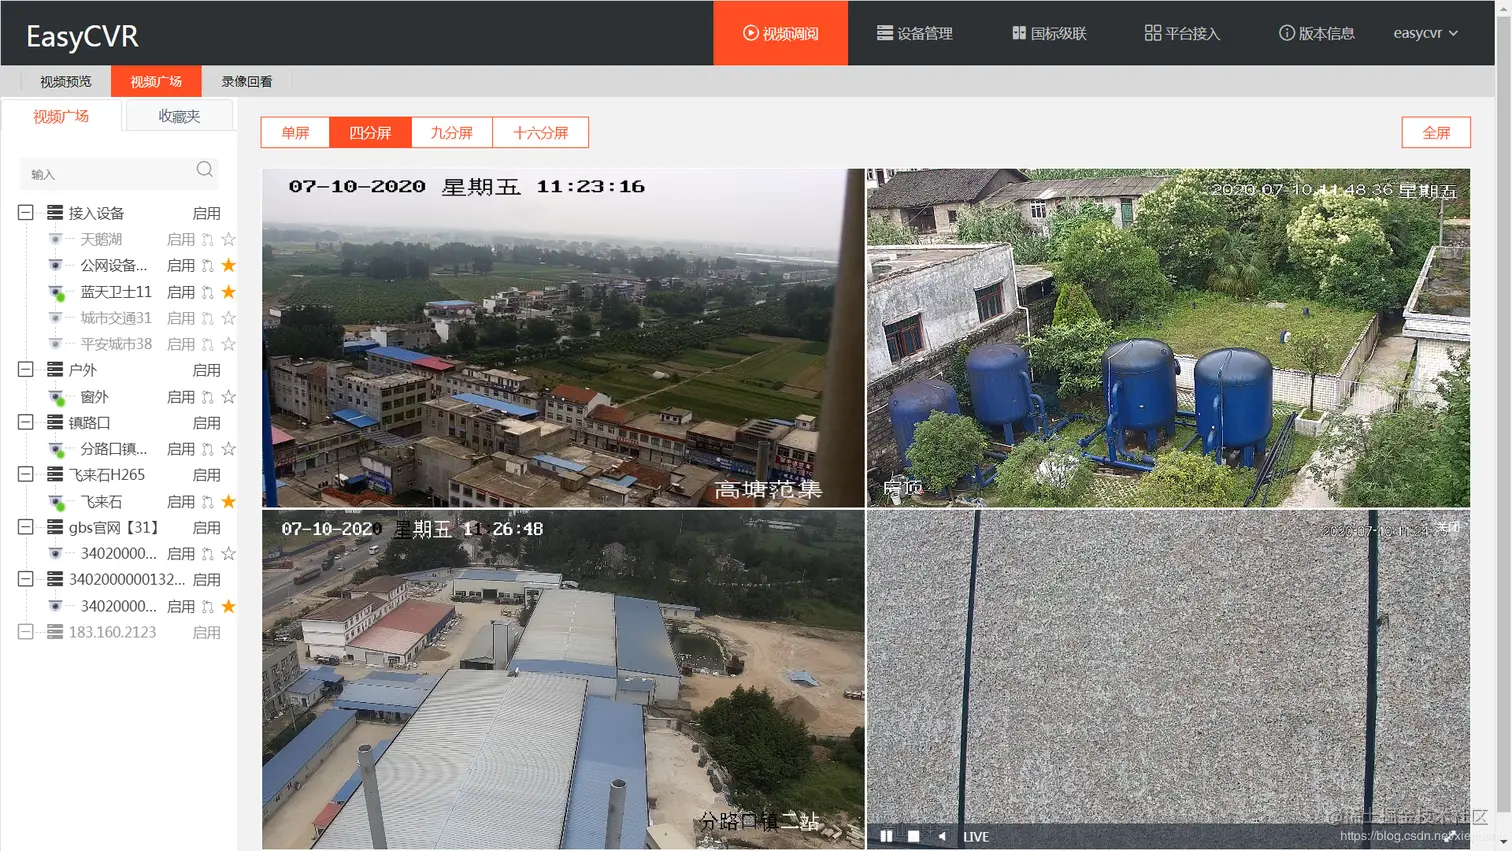Open the easycvr account dropdown

(1425, 32)
